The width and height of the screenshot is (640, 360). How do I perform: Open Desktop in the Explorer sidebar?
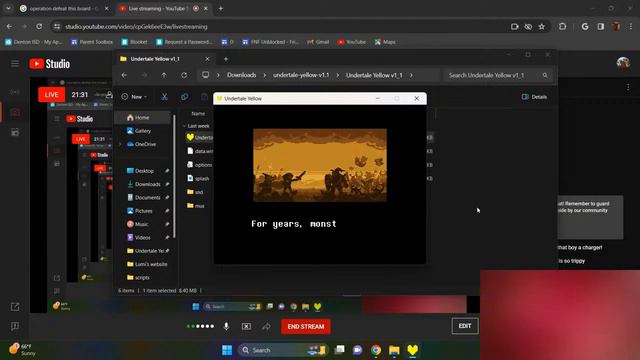[x=144, y=171]
